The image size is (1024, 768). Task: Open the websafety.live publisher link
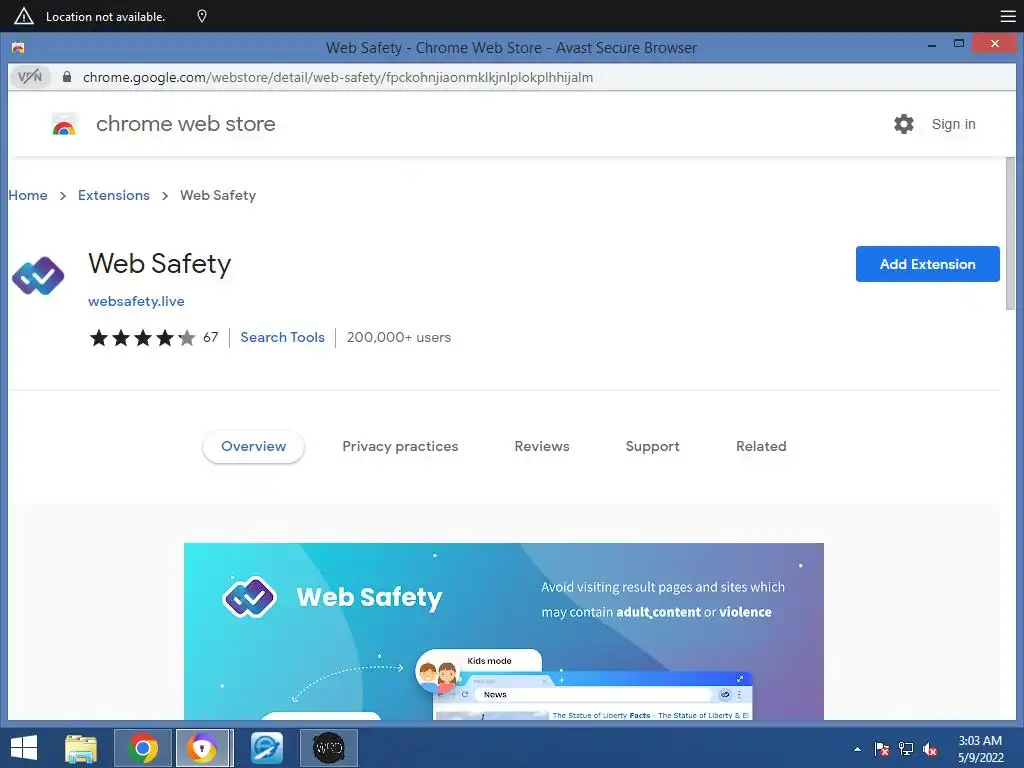coord(136,301)
